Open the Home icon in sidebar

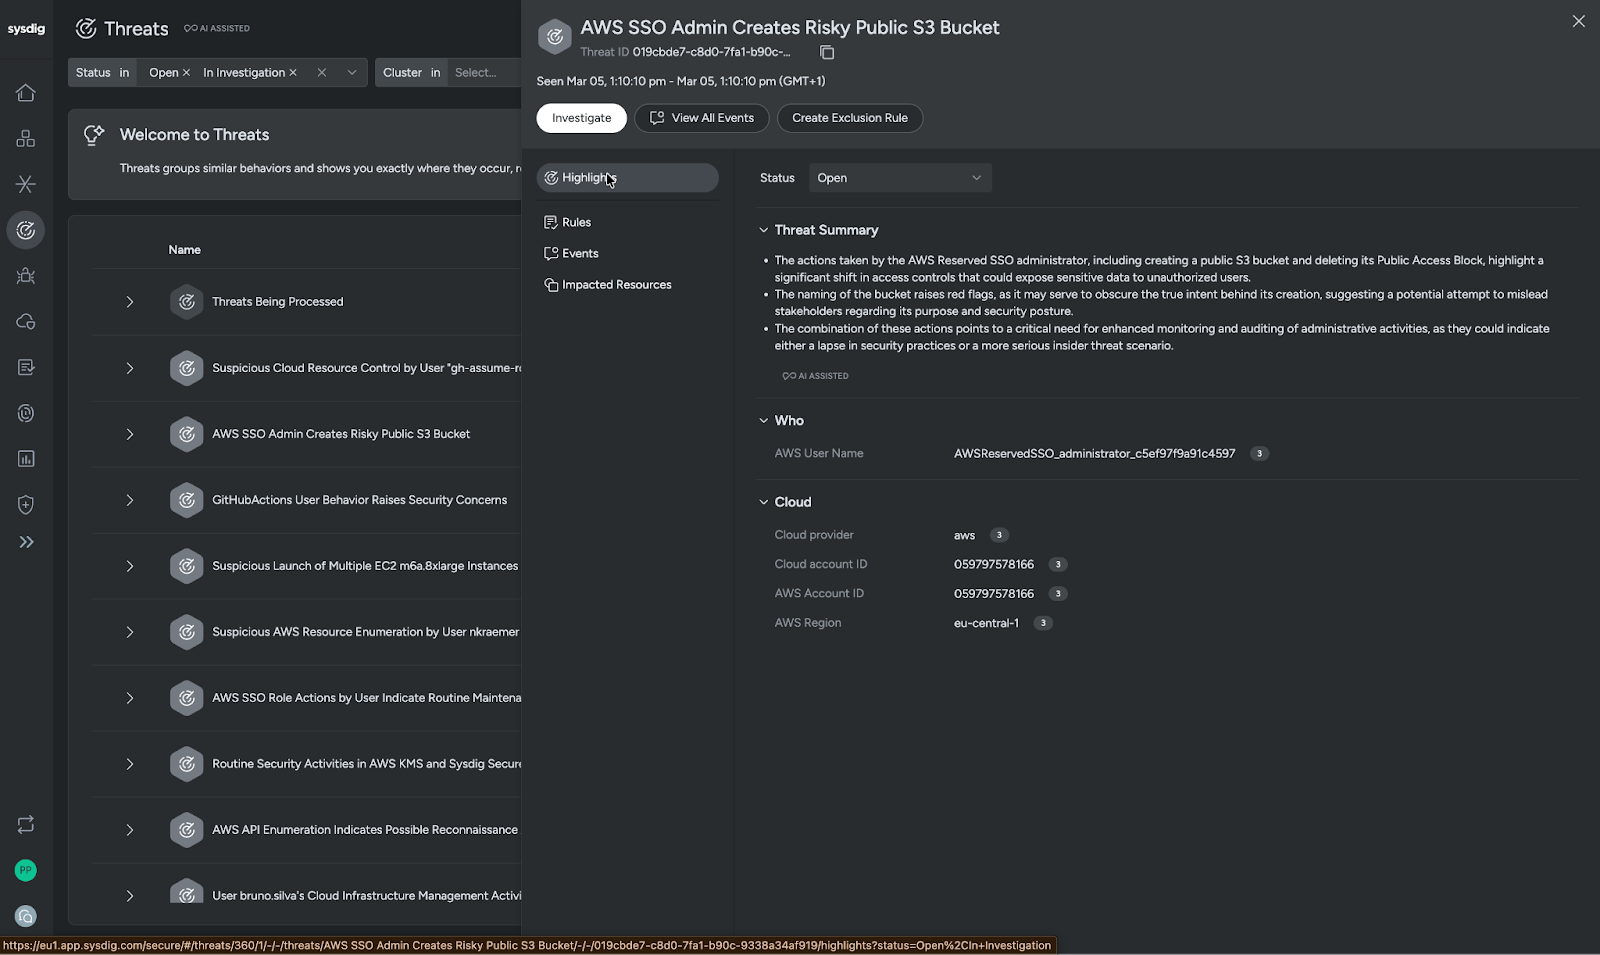click(26, 93)
